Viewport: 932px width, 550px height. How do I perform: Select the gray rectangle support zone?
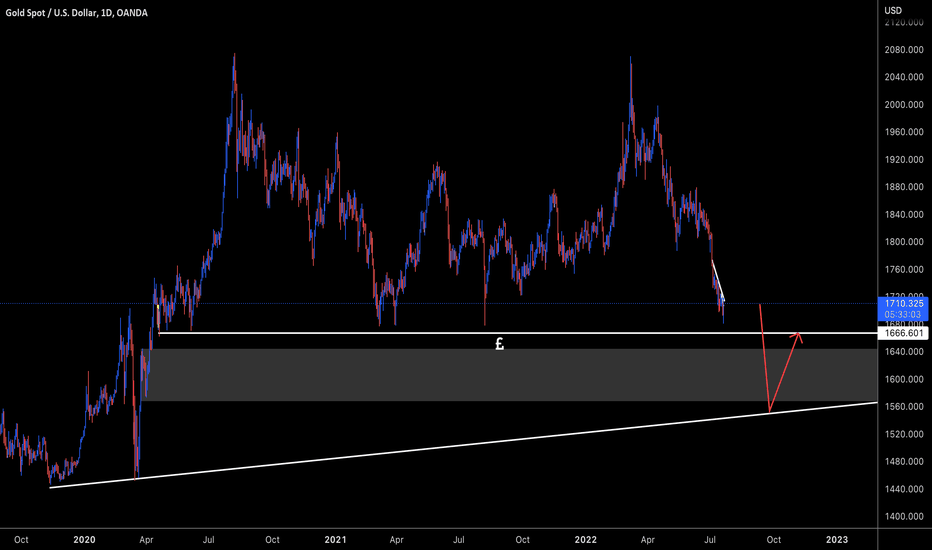pyautogui.click(x=510, y=375)
